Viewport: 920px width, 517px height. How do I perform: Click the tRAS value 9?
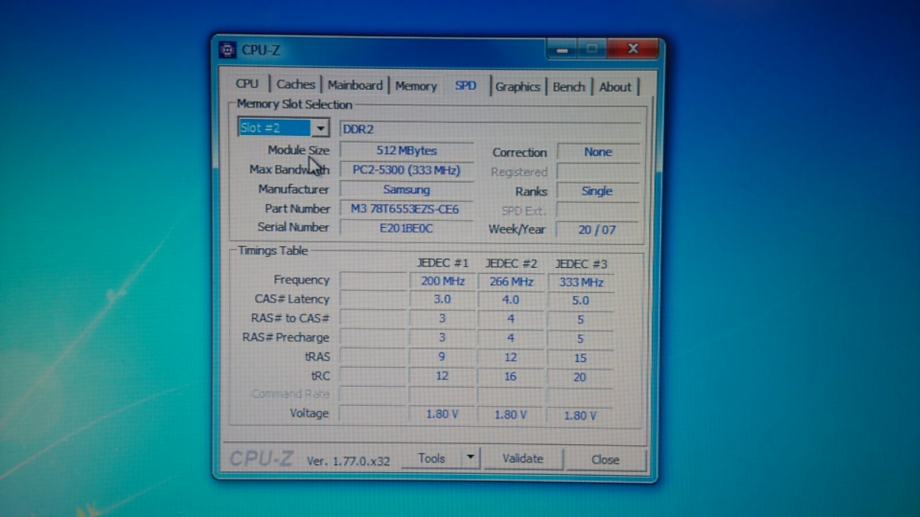[442, 357]
